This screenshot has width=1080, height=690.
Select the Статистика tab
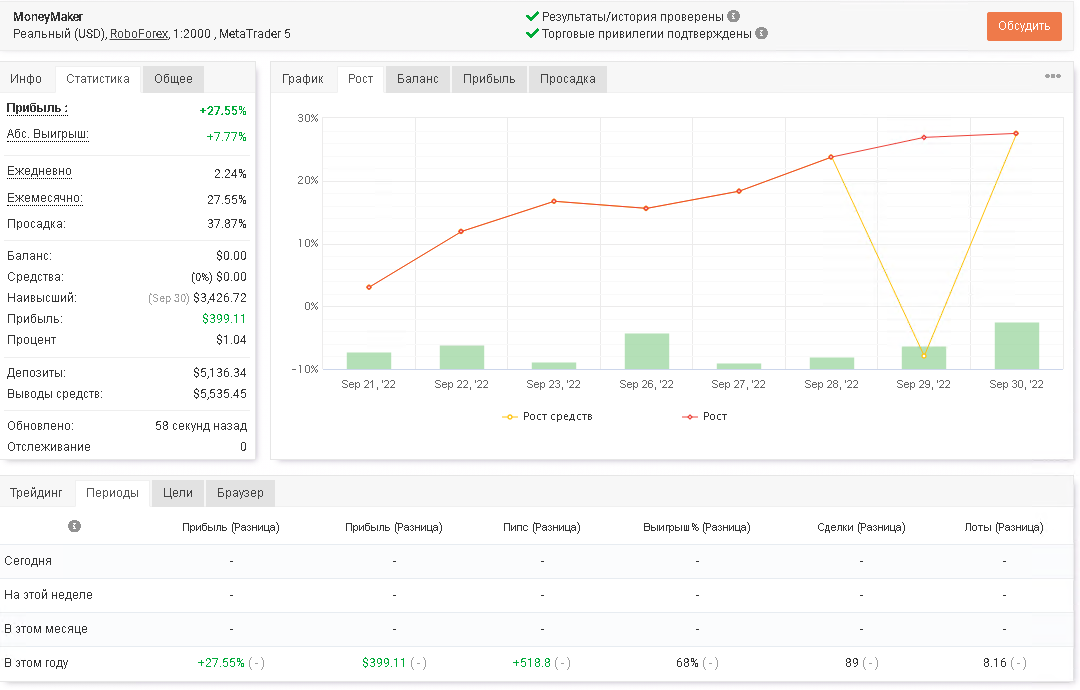[x=98, y=79]
